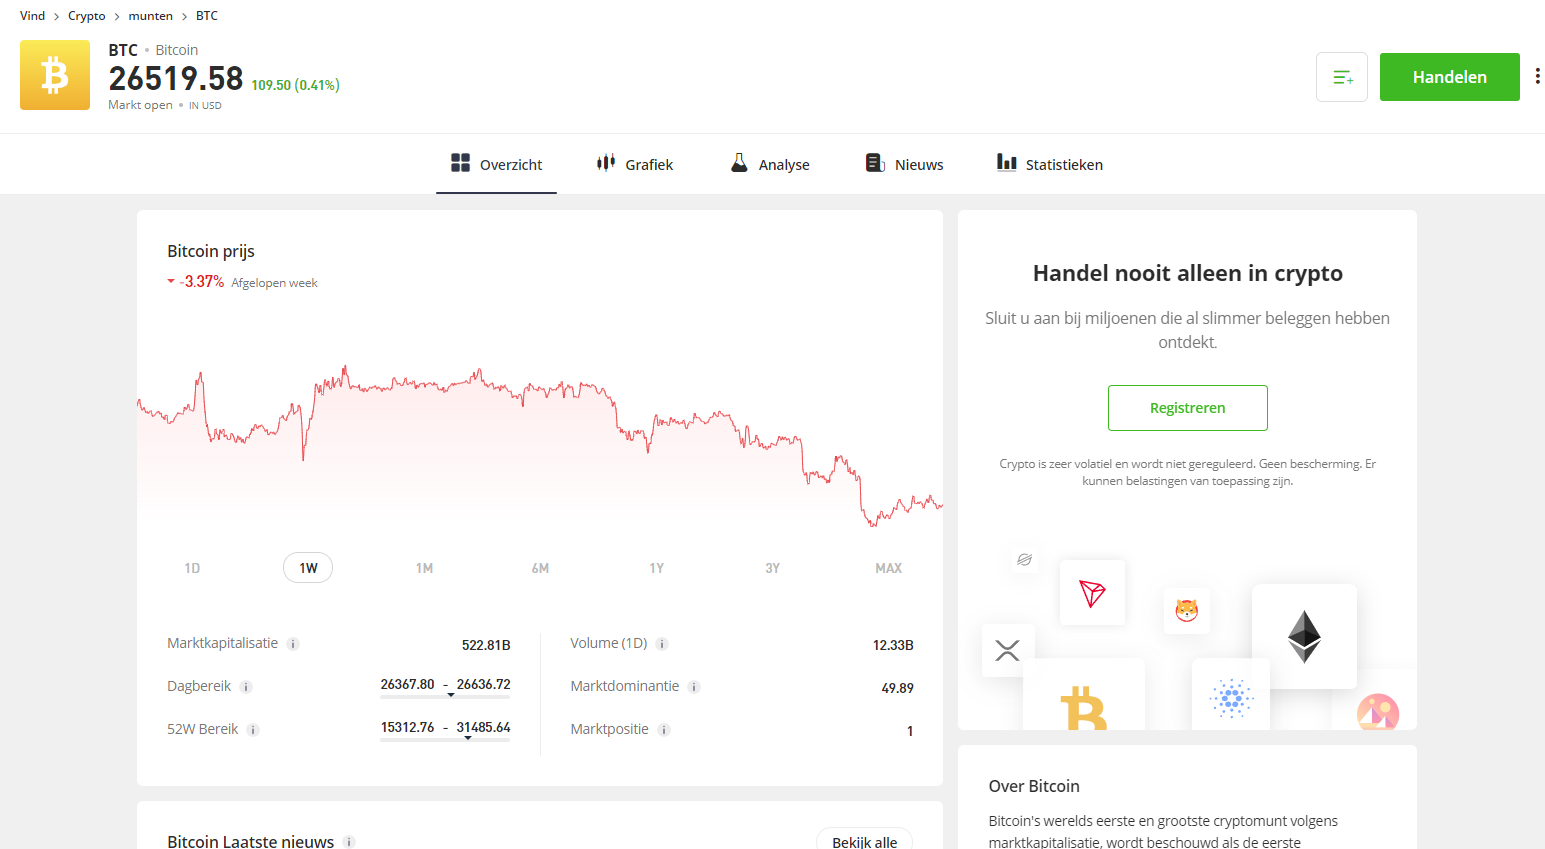Click the Dagbereik range slider bar
This screenshot has height=849, width=1545.
pyautogui.click(x=445, y=695)
